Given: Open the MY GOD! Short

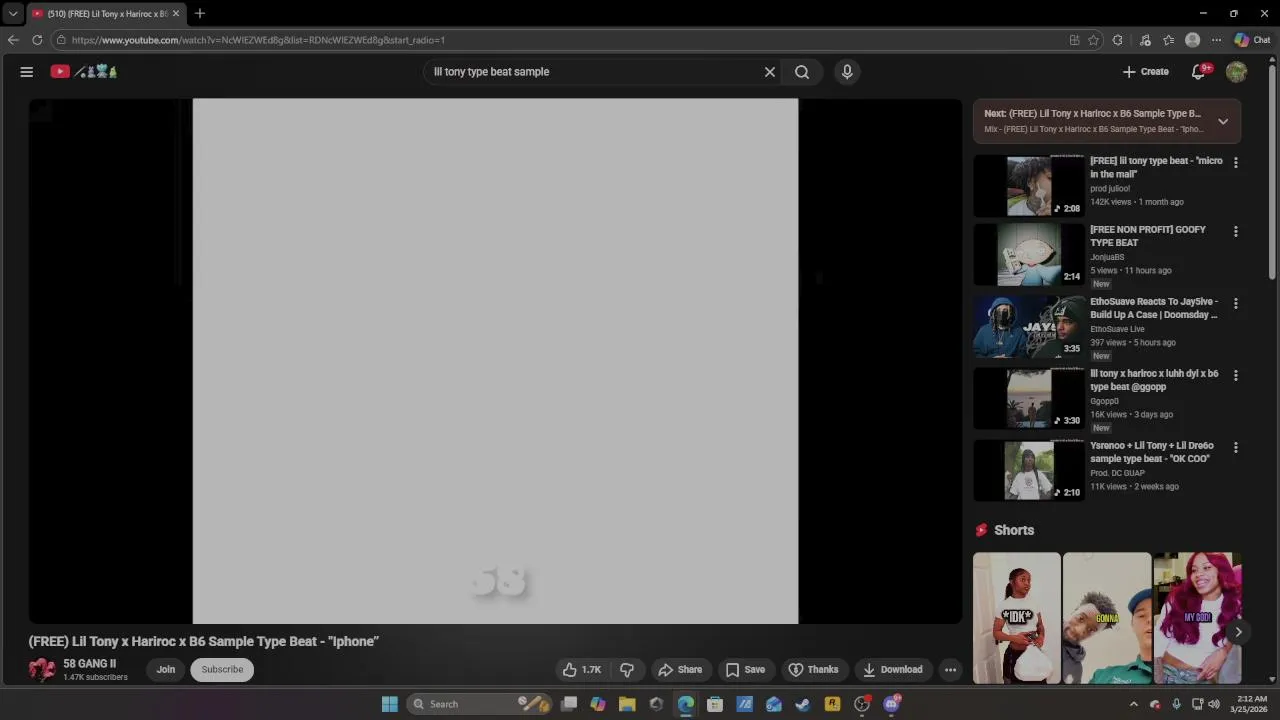Looking at the screenshot, I should click(1197, 618).
